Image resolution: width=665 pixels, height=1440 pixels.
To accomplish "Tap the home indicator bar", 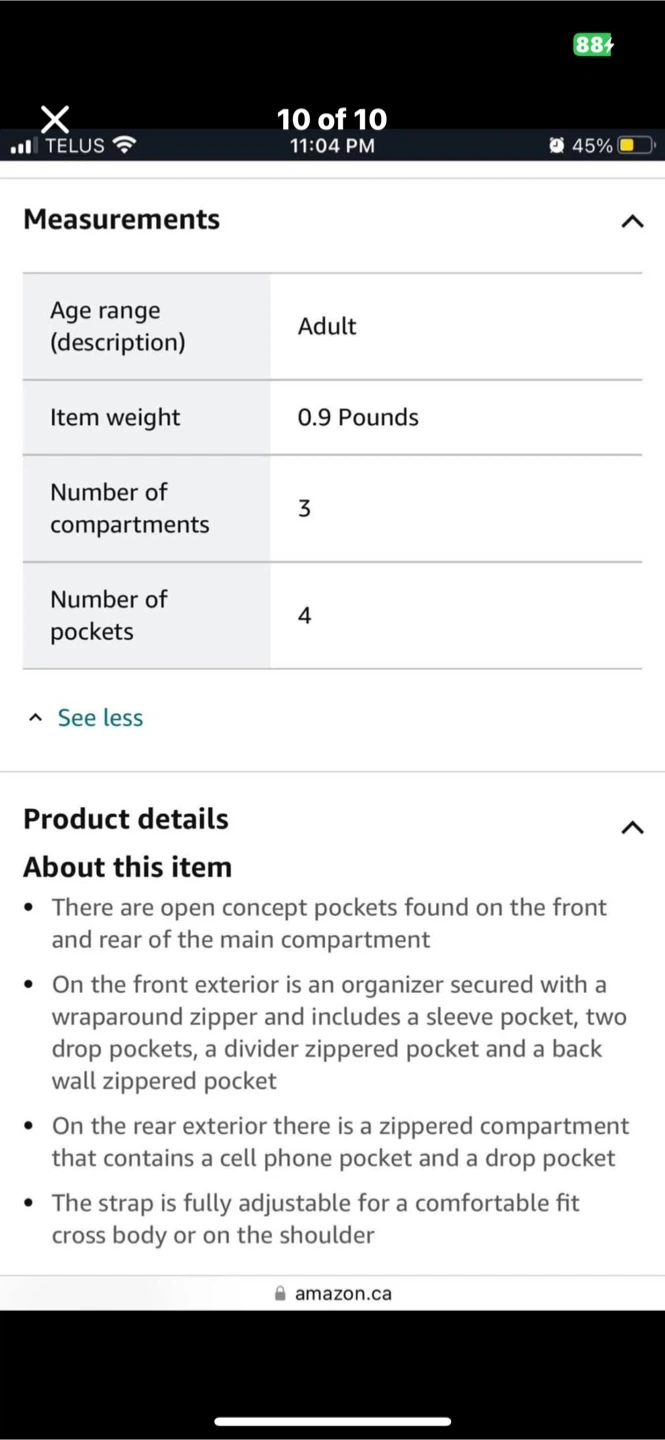I will pyautogui.click(x=332, y=1421).
